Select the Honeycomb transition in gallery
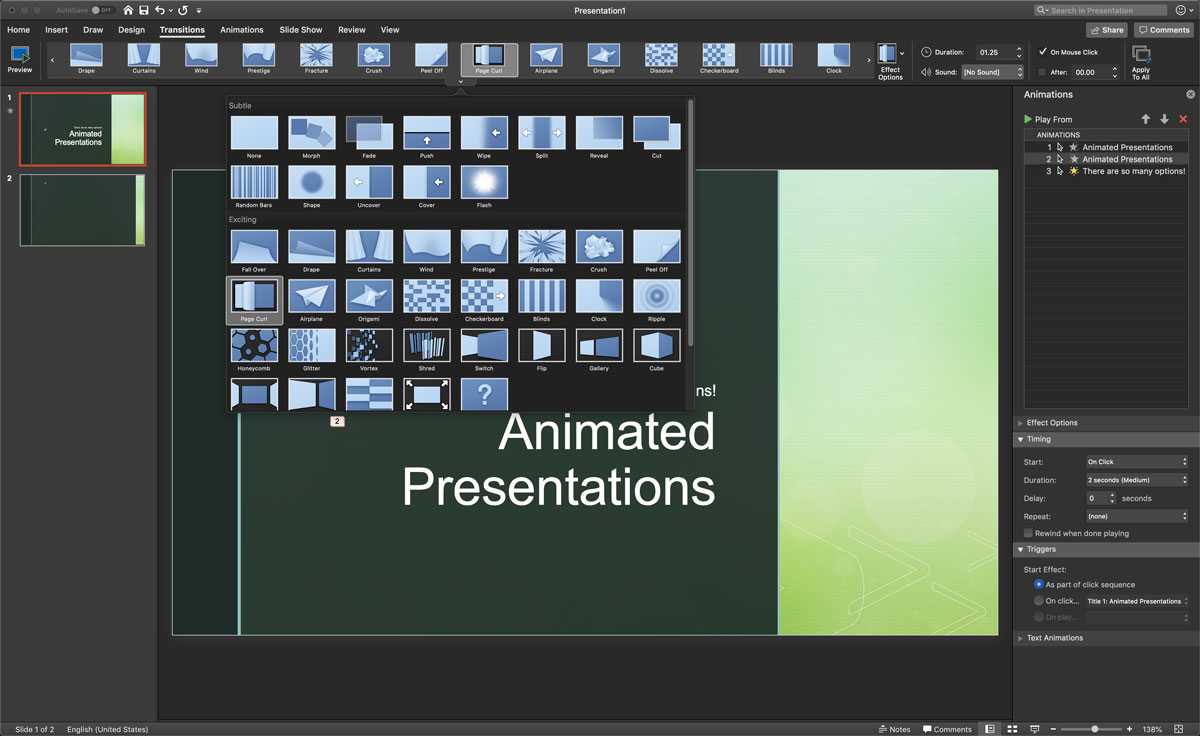The width and height of the screenshot is (1200, 736). (x=254, y=345)
